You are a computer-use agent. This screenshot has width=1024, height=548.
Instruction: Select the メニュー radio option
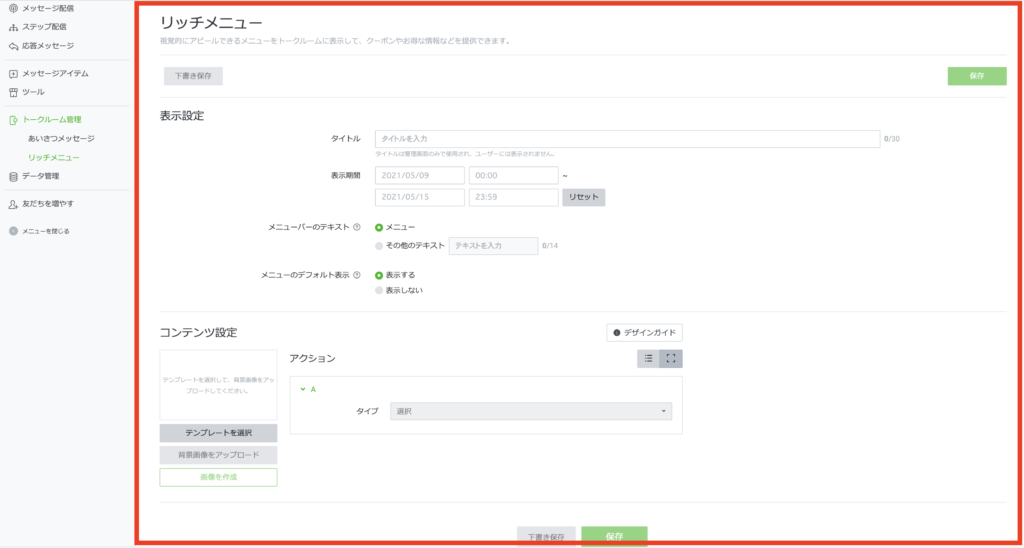point(379,227)
